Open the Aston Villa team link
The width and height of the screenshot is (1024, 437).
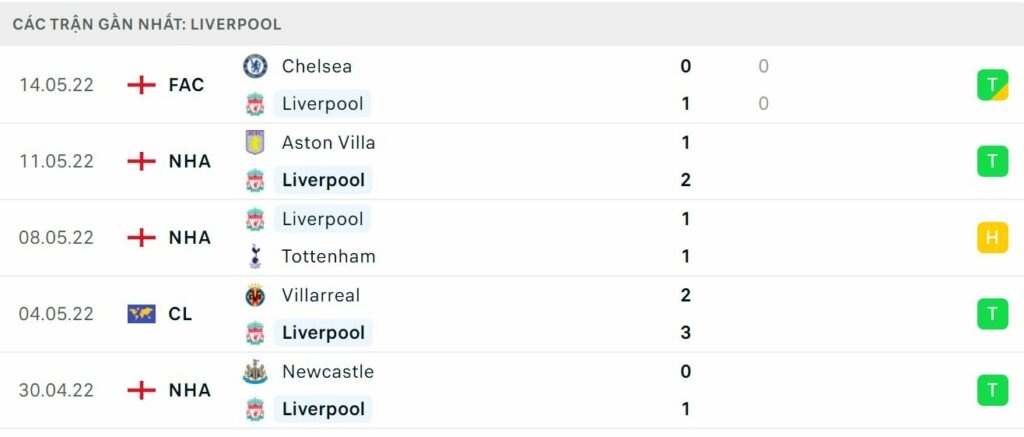click(x=328, y=142)
